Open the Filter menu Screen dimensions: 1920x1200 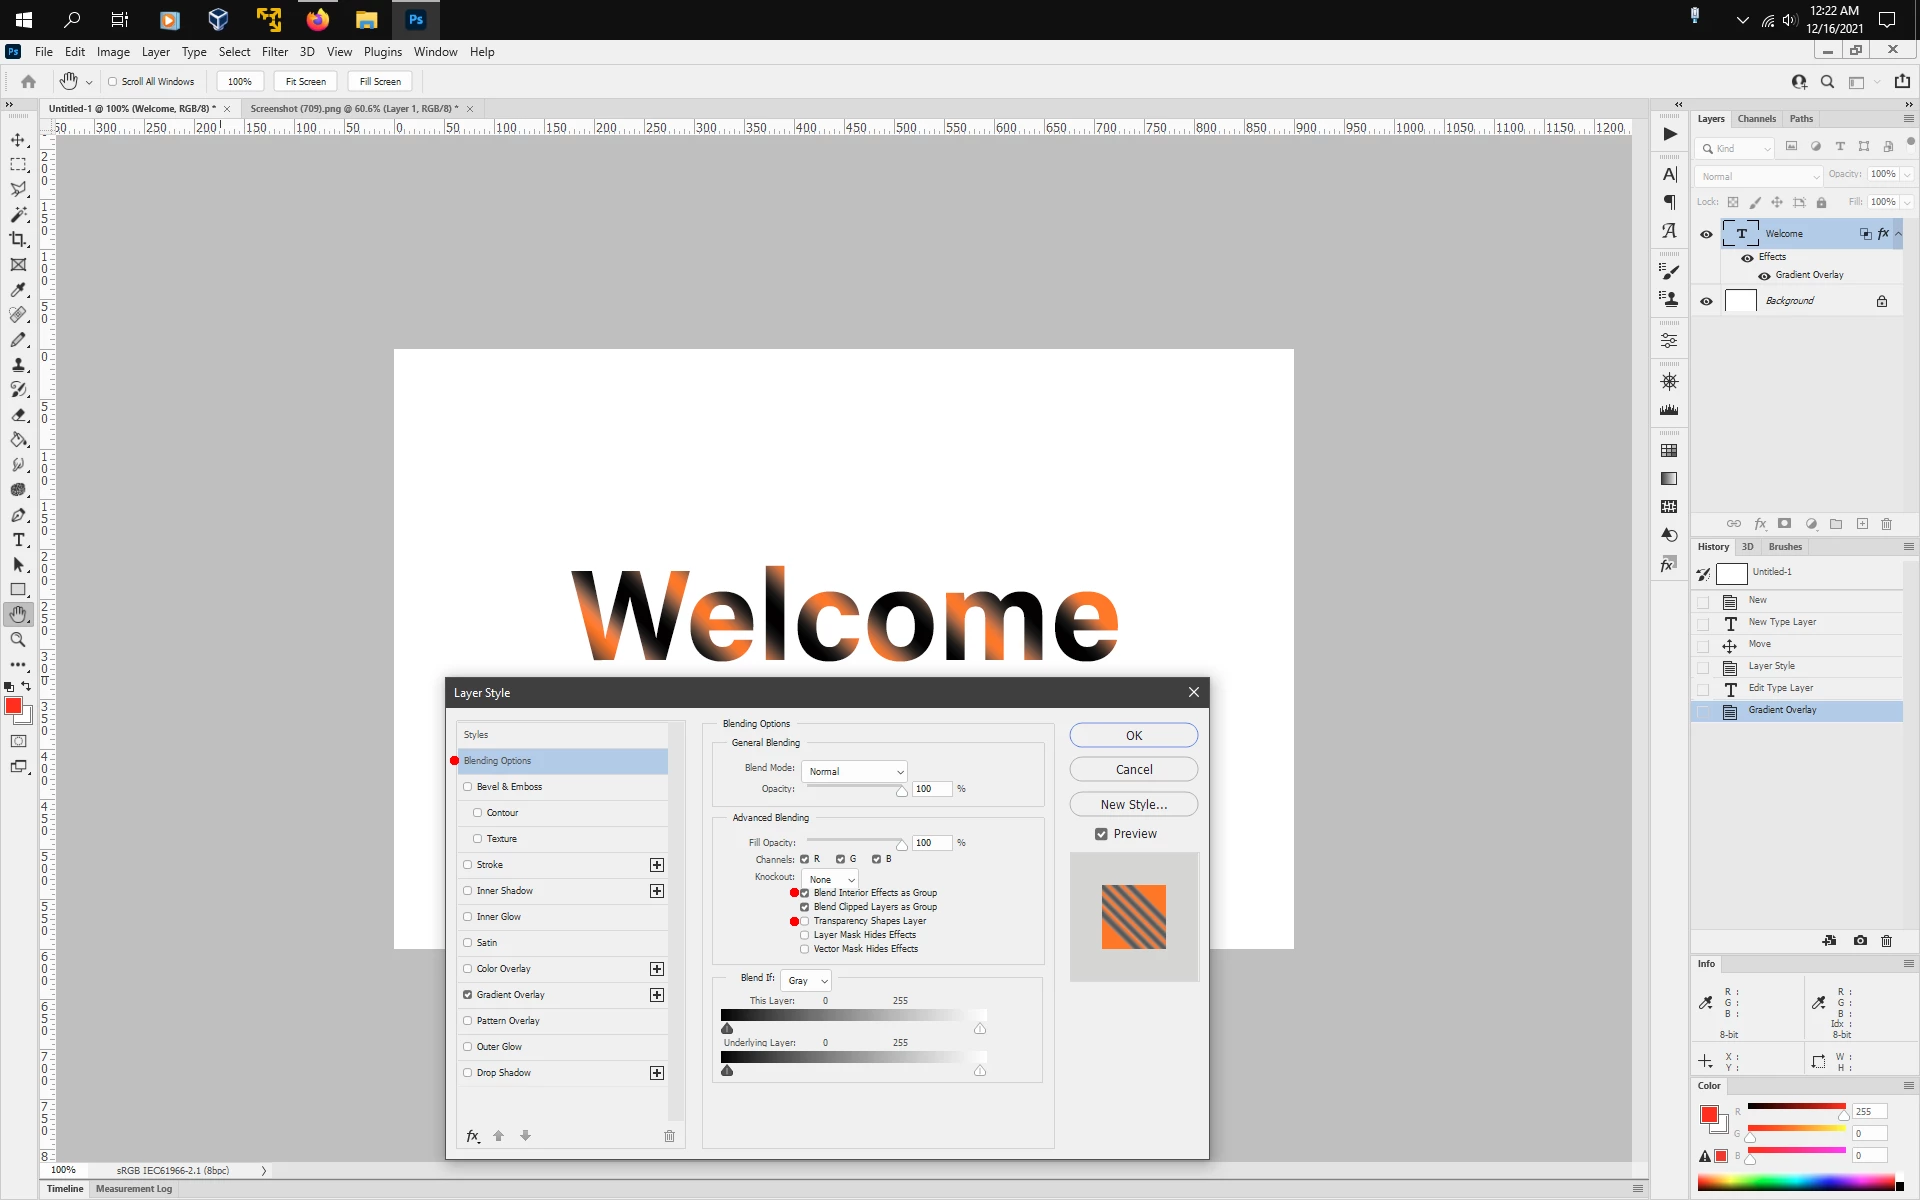[274, 52]
